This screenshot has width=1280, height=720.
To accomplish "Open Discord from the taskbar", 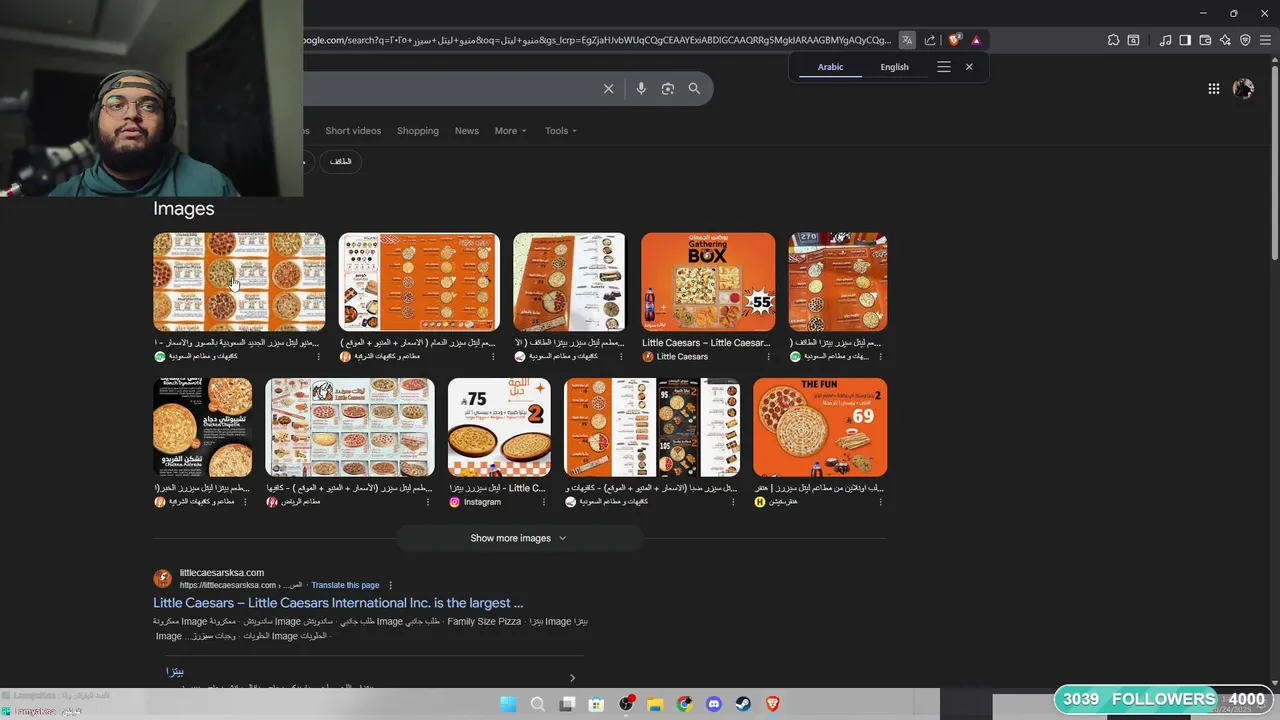I will coord(714,704).
